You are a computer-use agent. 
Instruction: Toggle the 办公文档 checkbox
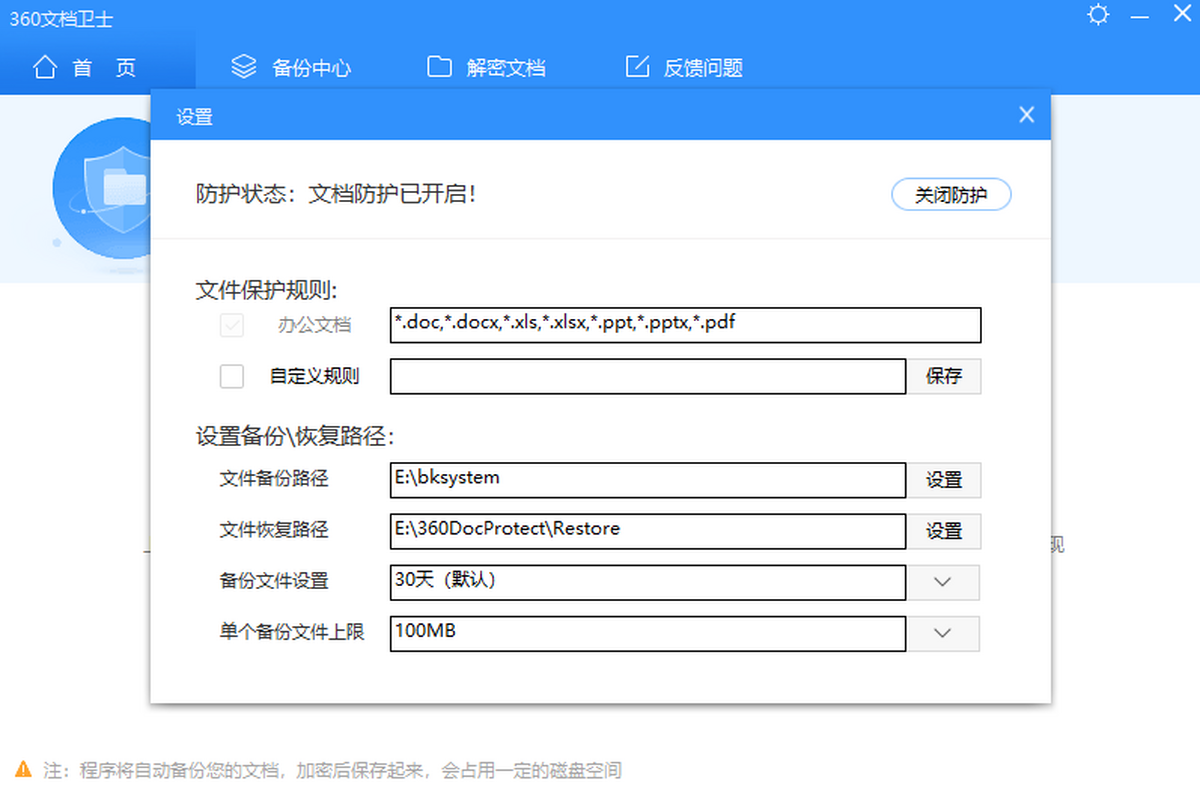(x=232, y=325)
